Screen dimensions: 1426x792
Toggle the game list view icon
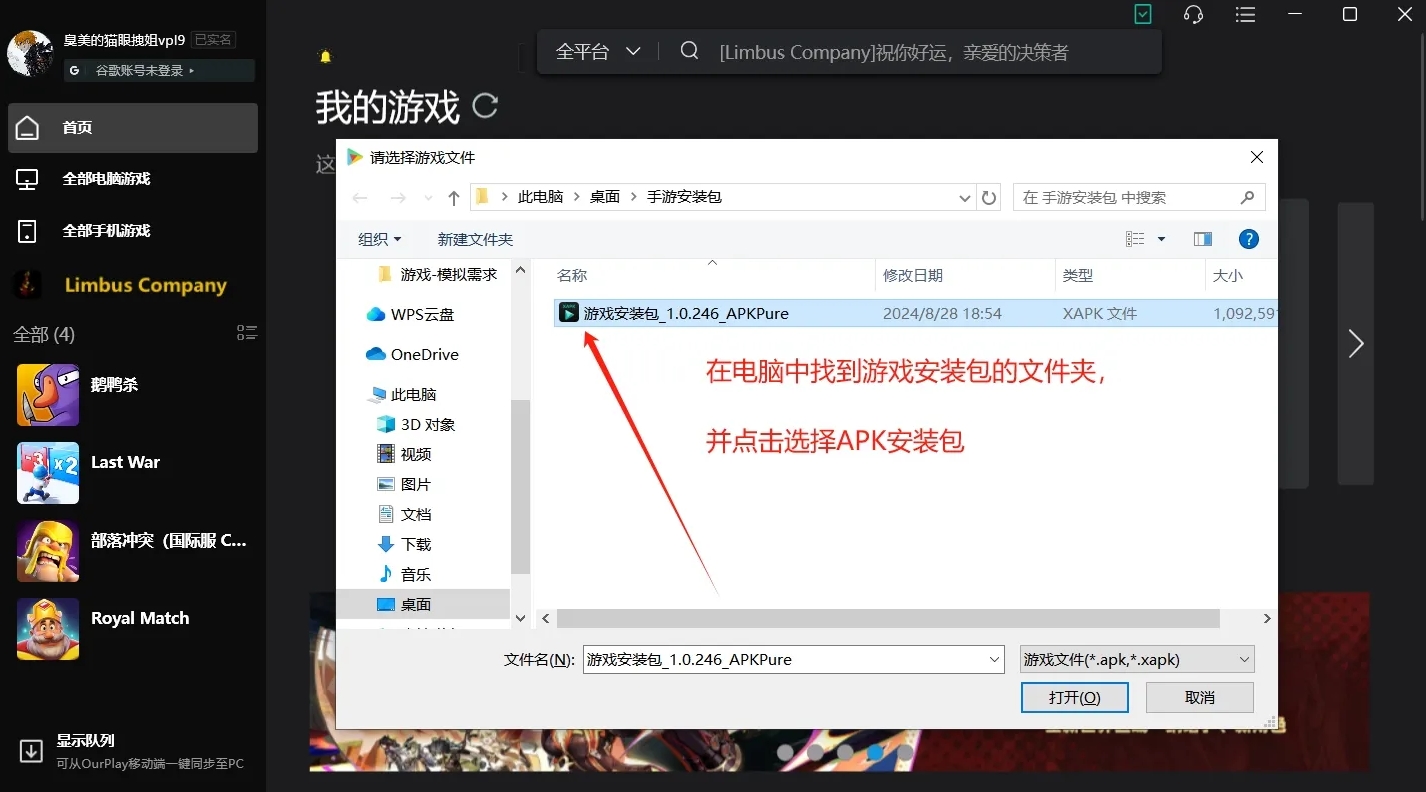tap(247, 333)
